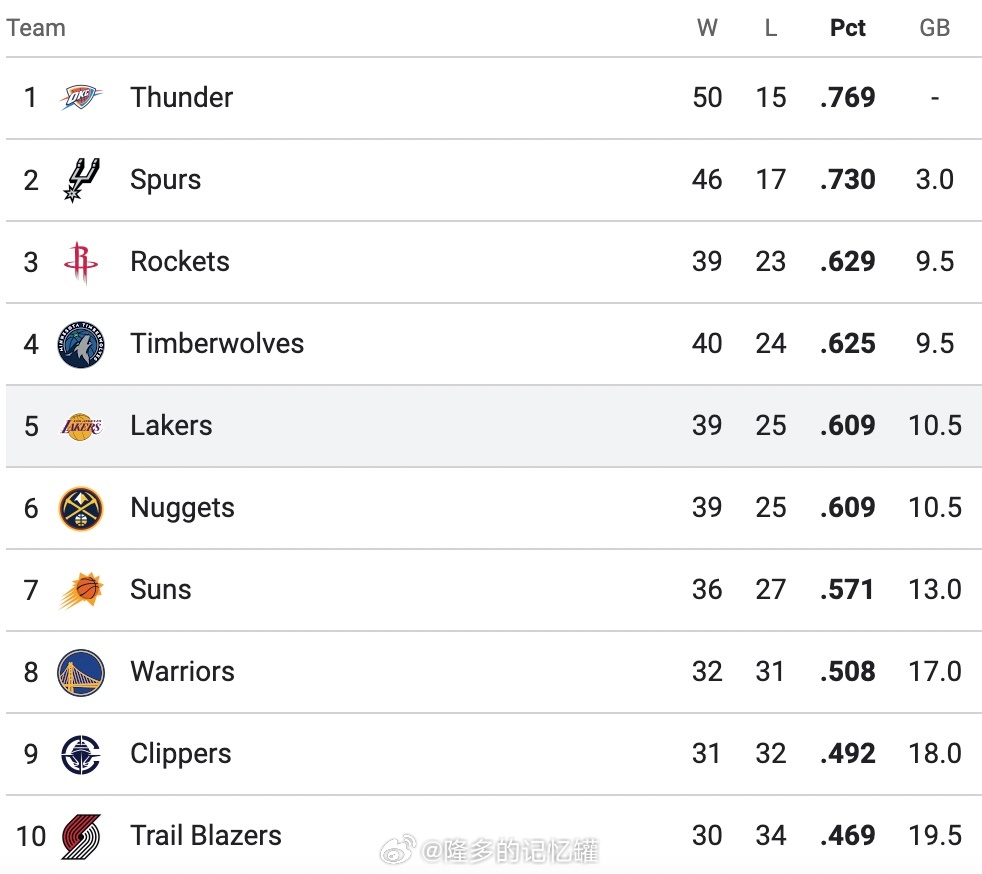The image size is (982, 874).
Task: Click the Spurs team logo
Action: pos(81,180)
